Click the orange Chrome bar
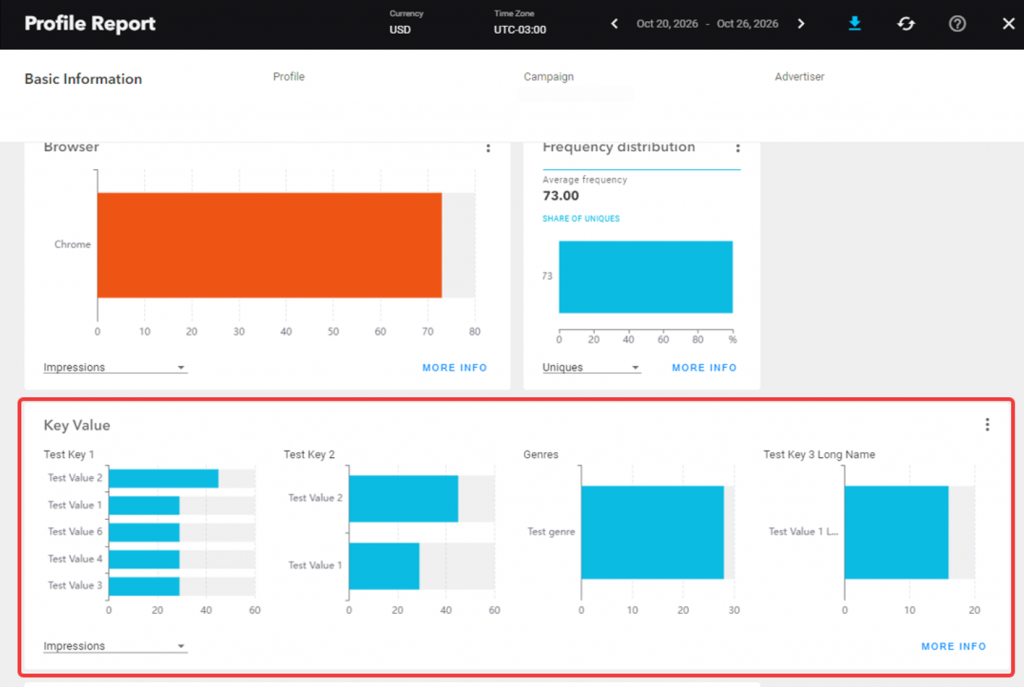 pyautogui.click(x=269, y=246)
